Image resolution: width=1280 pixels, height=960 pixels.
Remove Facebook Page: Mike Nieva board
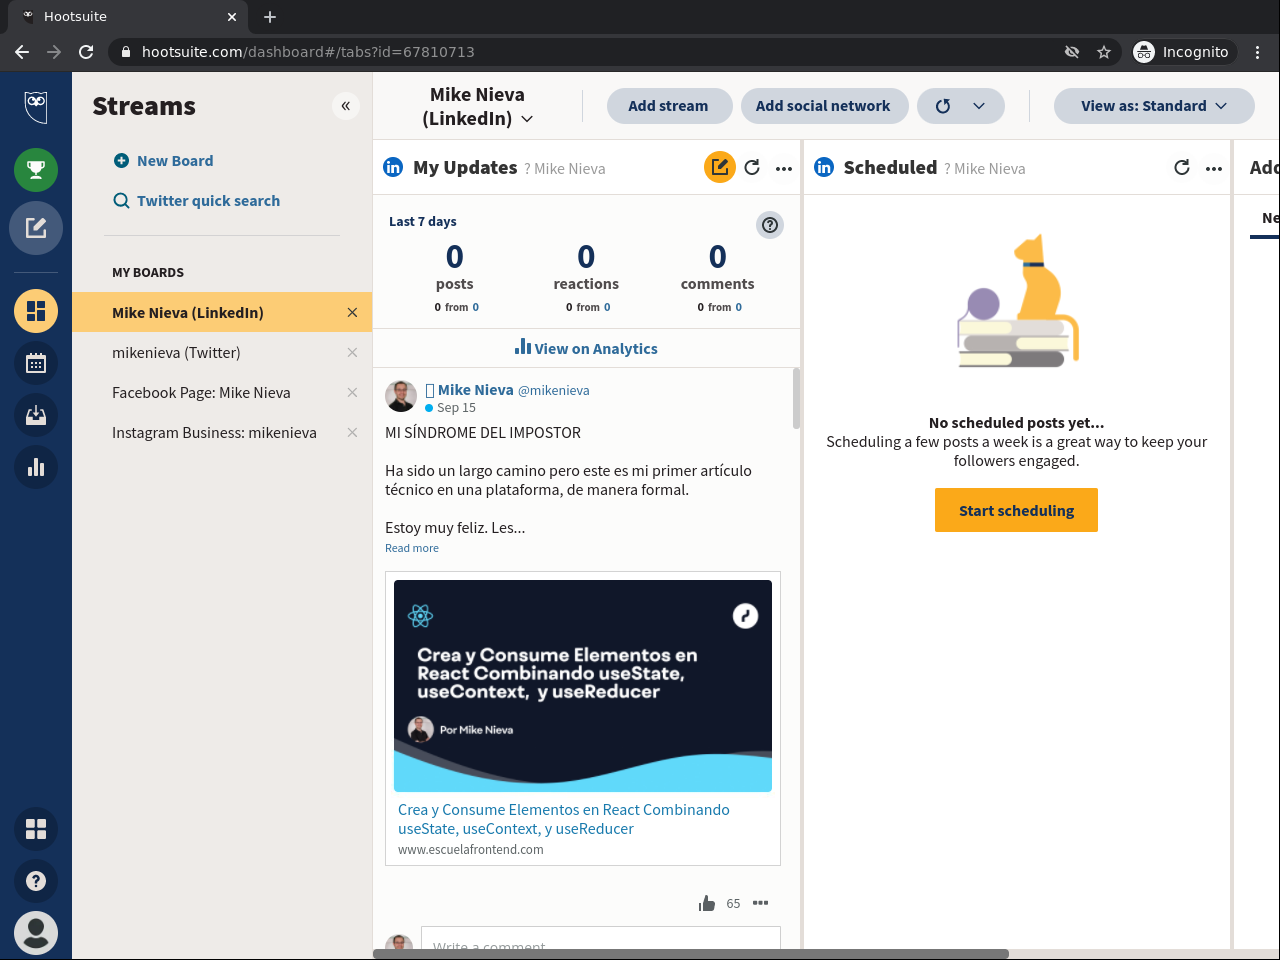tap(352, 393)
